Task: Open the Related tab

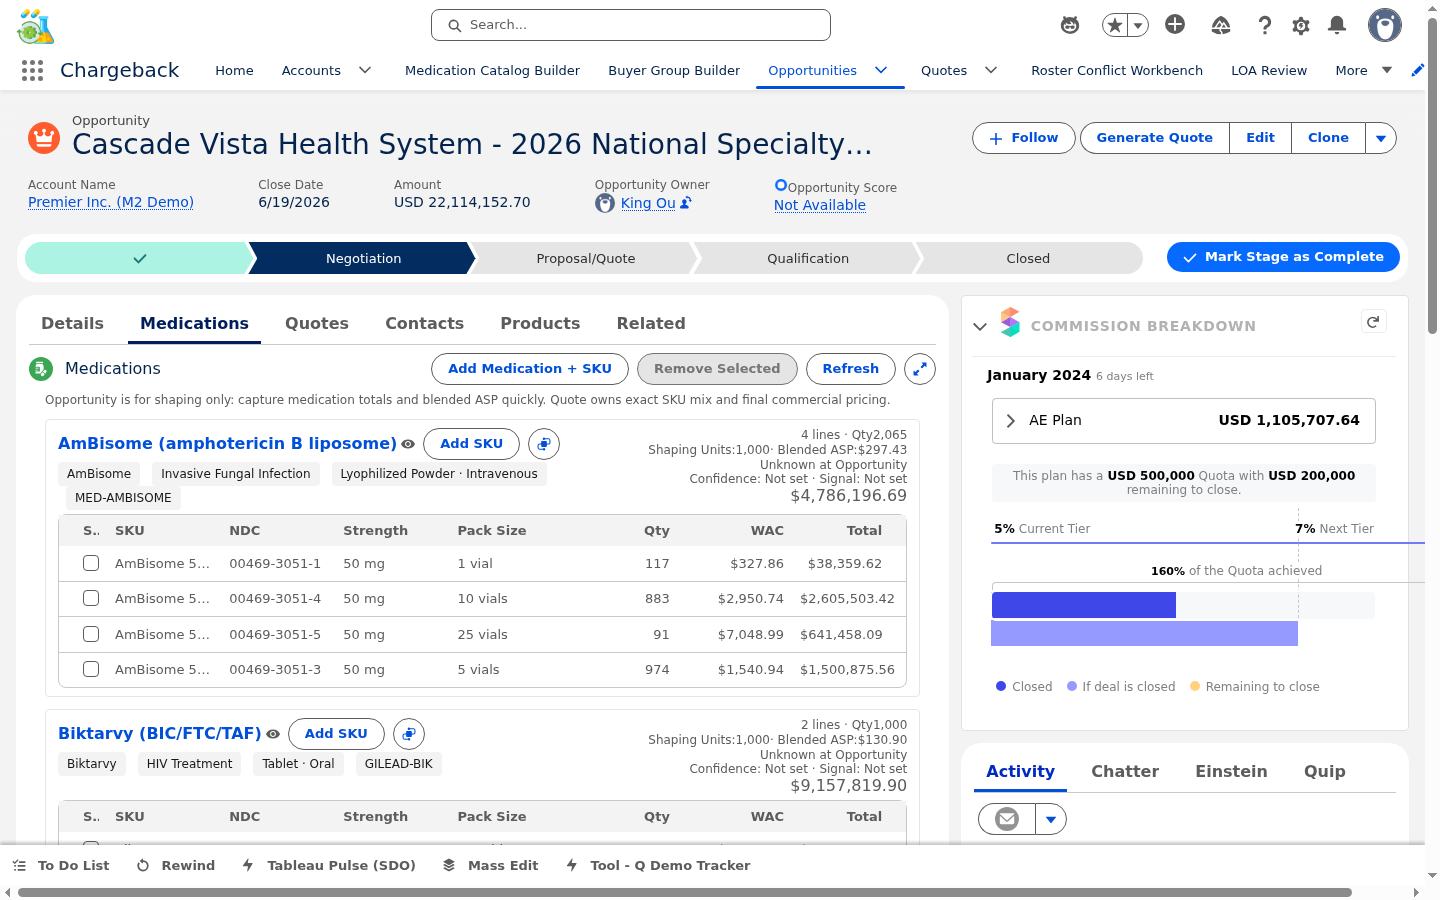Action: pos(651,324)
